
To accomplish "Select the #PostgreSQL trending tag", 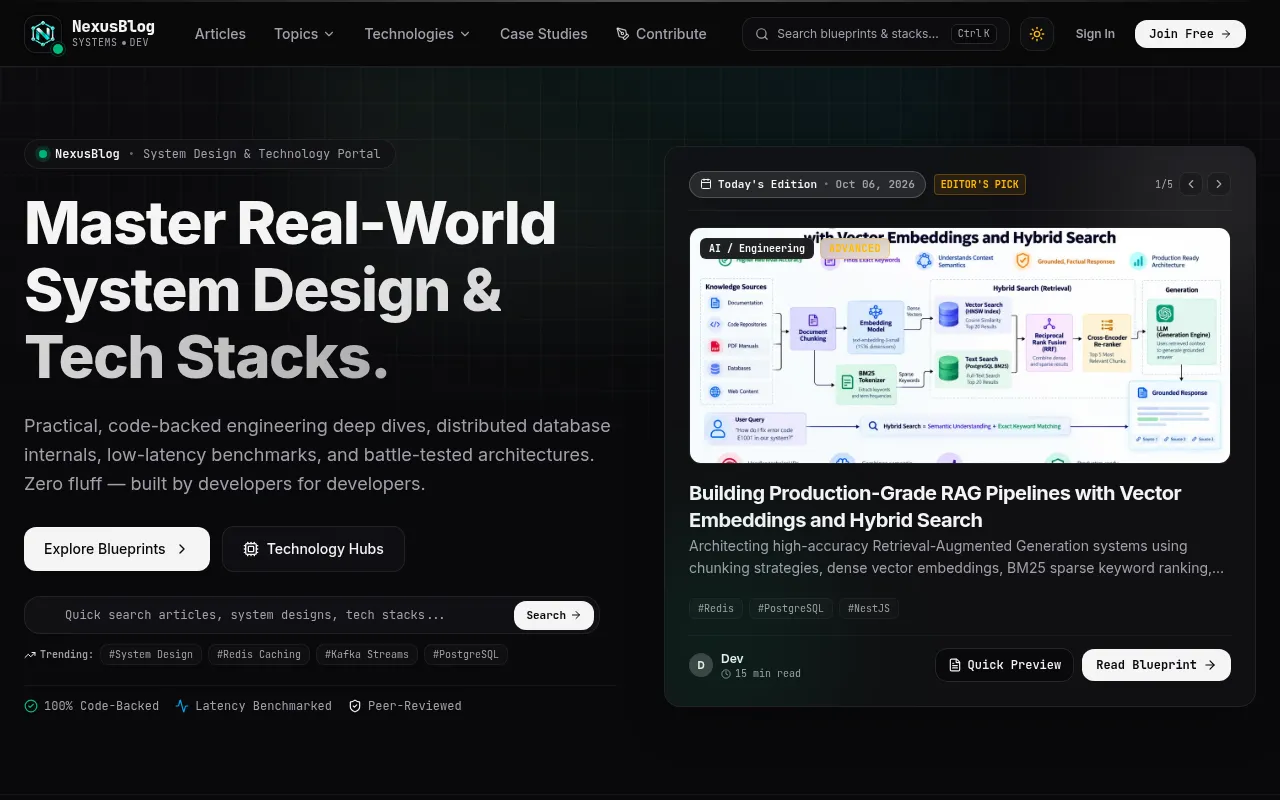I will pos(466,655).
